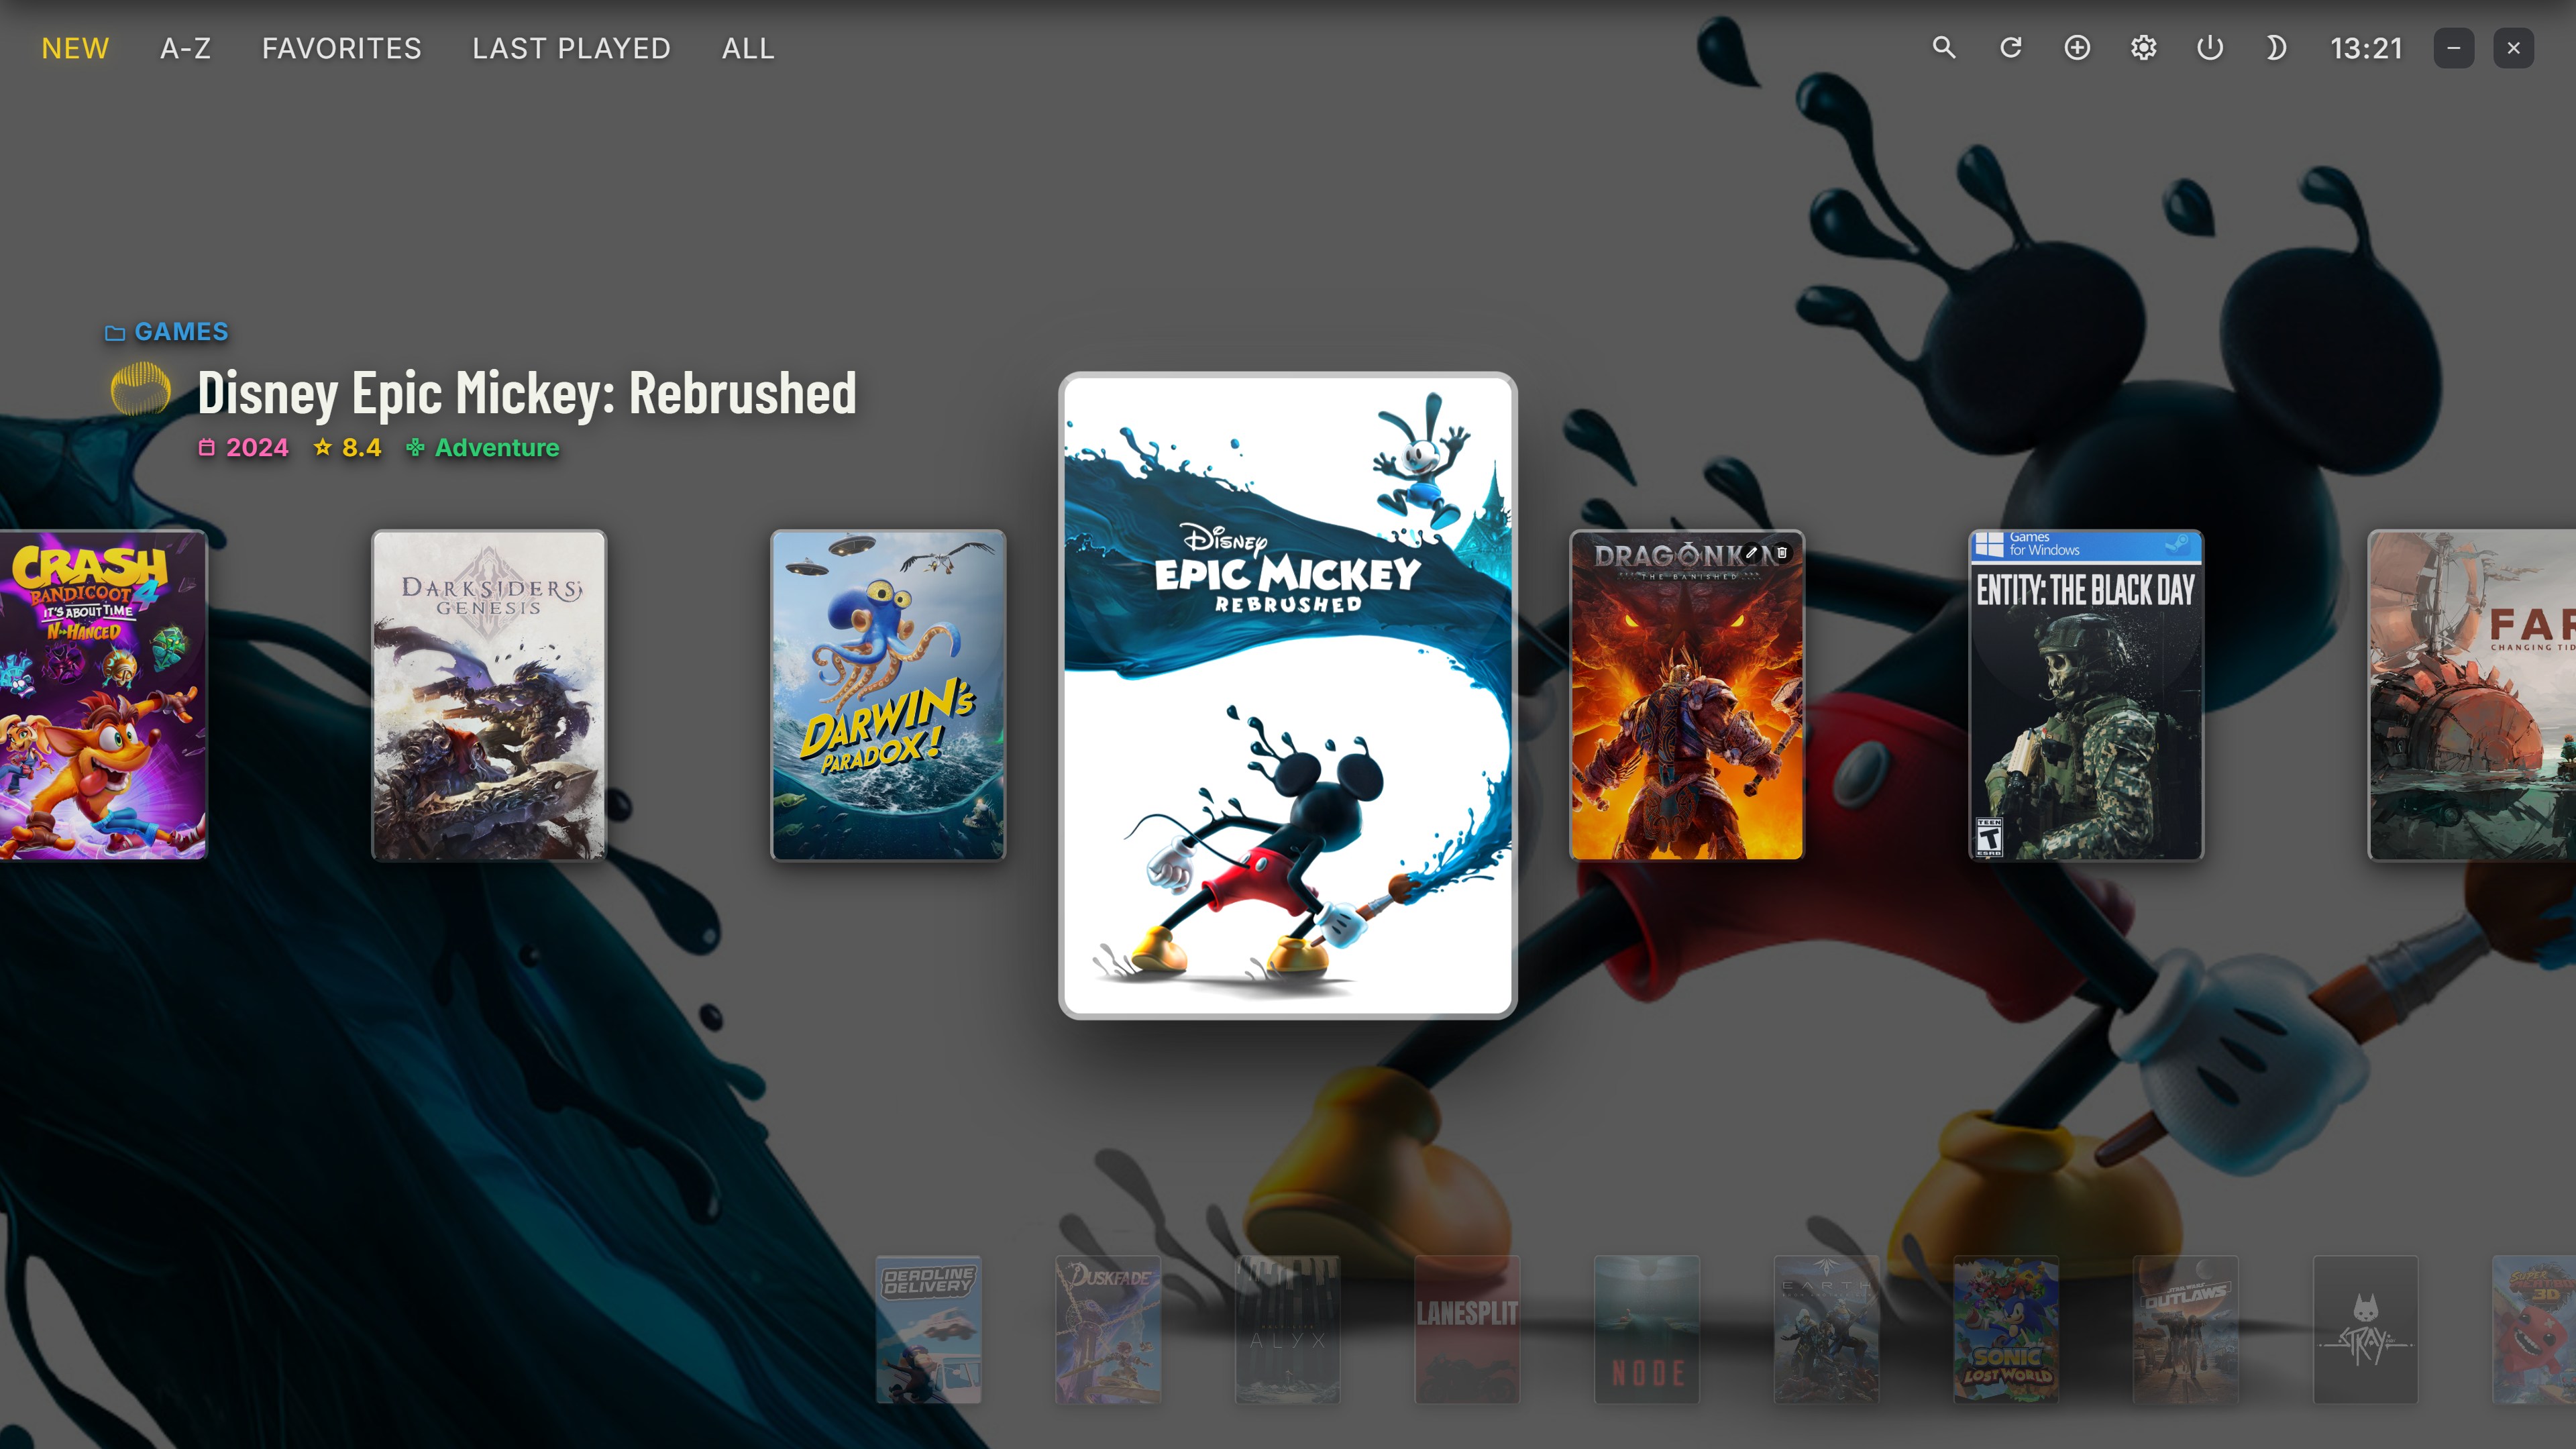Select the NODE thumbnail
The width and height of the screenshot is (2576, 1449).
[1647, 1329]
